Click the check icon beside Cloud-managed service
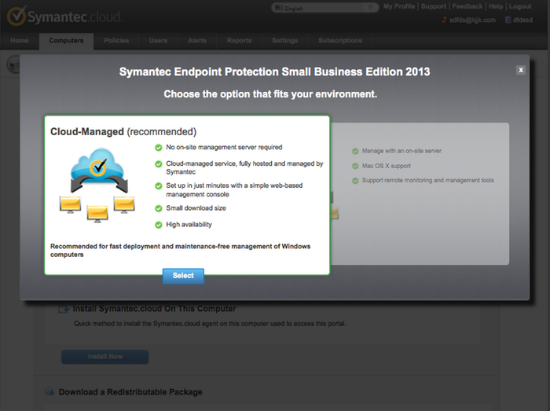This screenshot has width=550, height=411. tap(159, 164)
